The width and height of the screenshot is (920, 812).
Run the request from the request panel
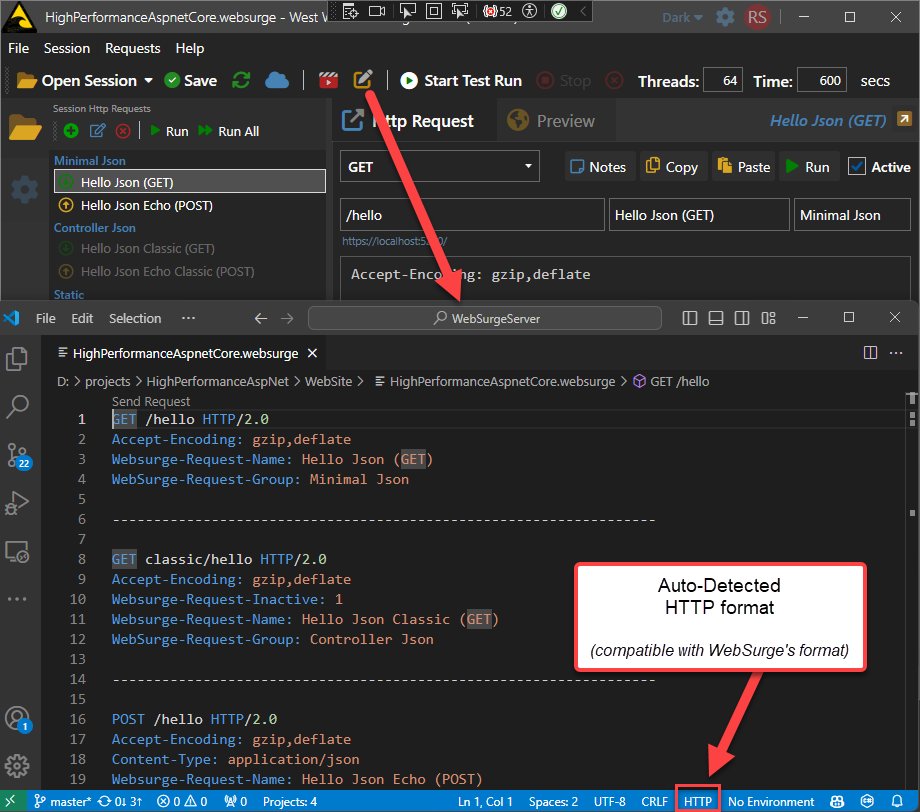pyautogui.click(x=807, y=167)
